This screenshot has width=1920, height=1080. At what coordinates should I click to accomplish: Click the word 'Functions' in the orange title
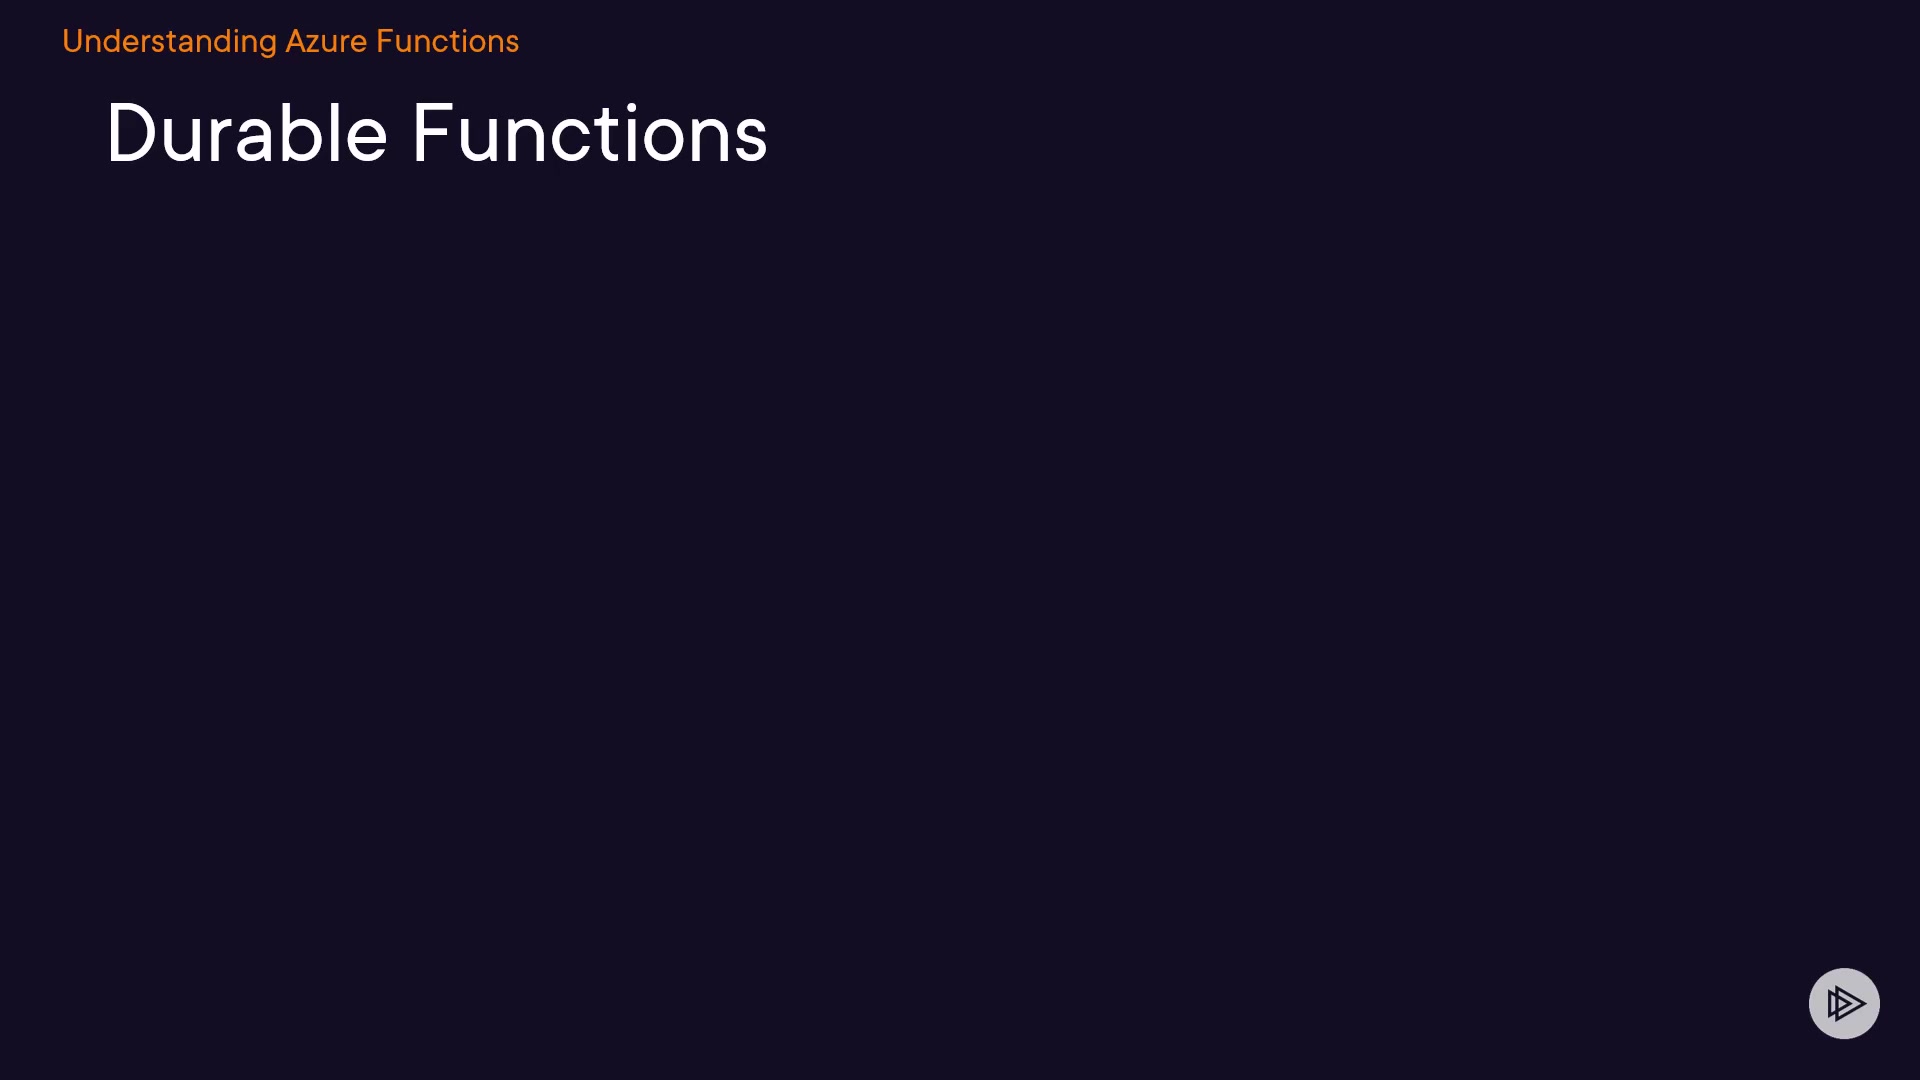point(447,42)
